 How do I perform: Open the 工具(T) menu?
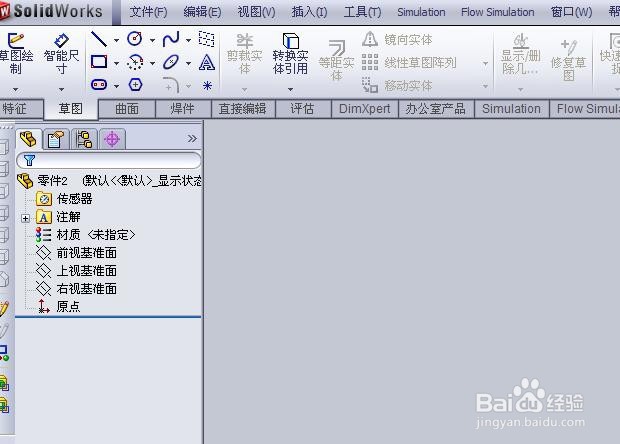[x=362, y=12]
